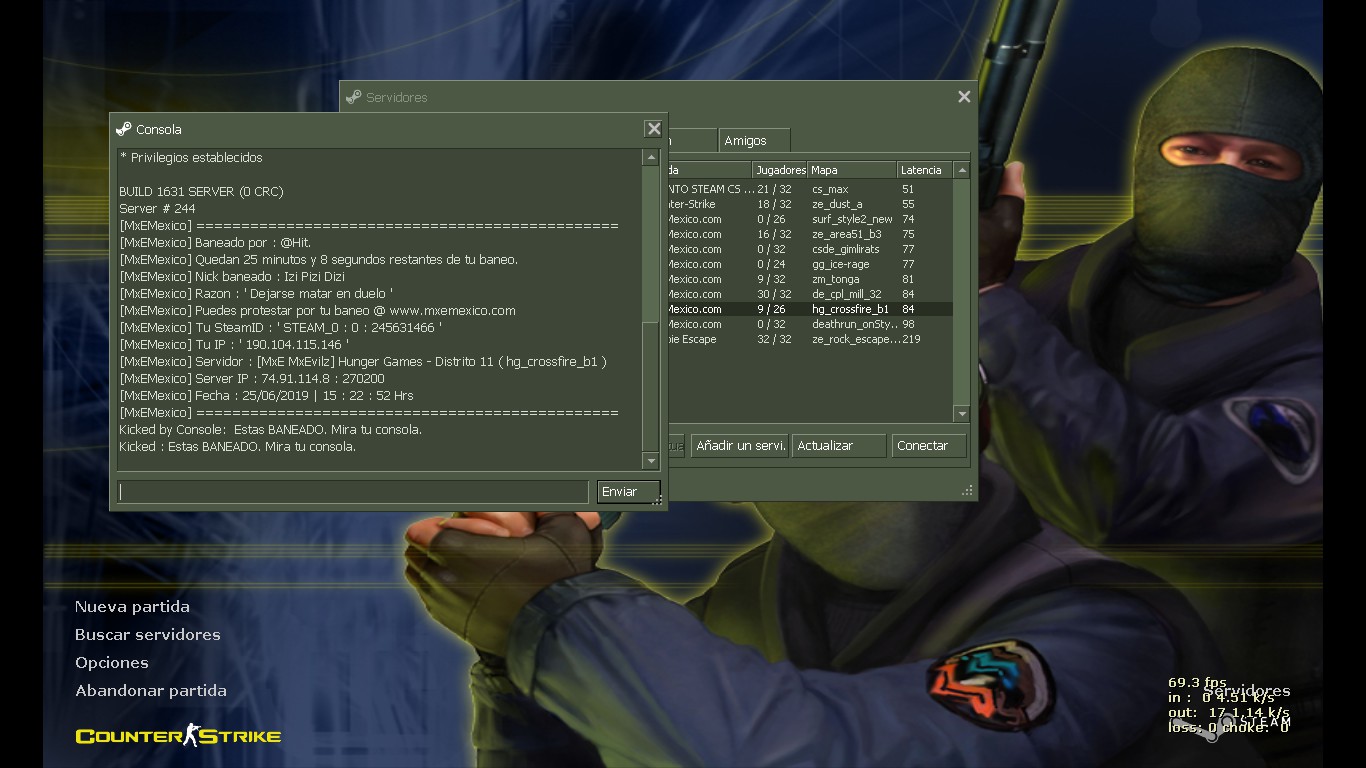
Task: Select the ze_area51_b3 server row
Action: click(810, 234)
